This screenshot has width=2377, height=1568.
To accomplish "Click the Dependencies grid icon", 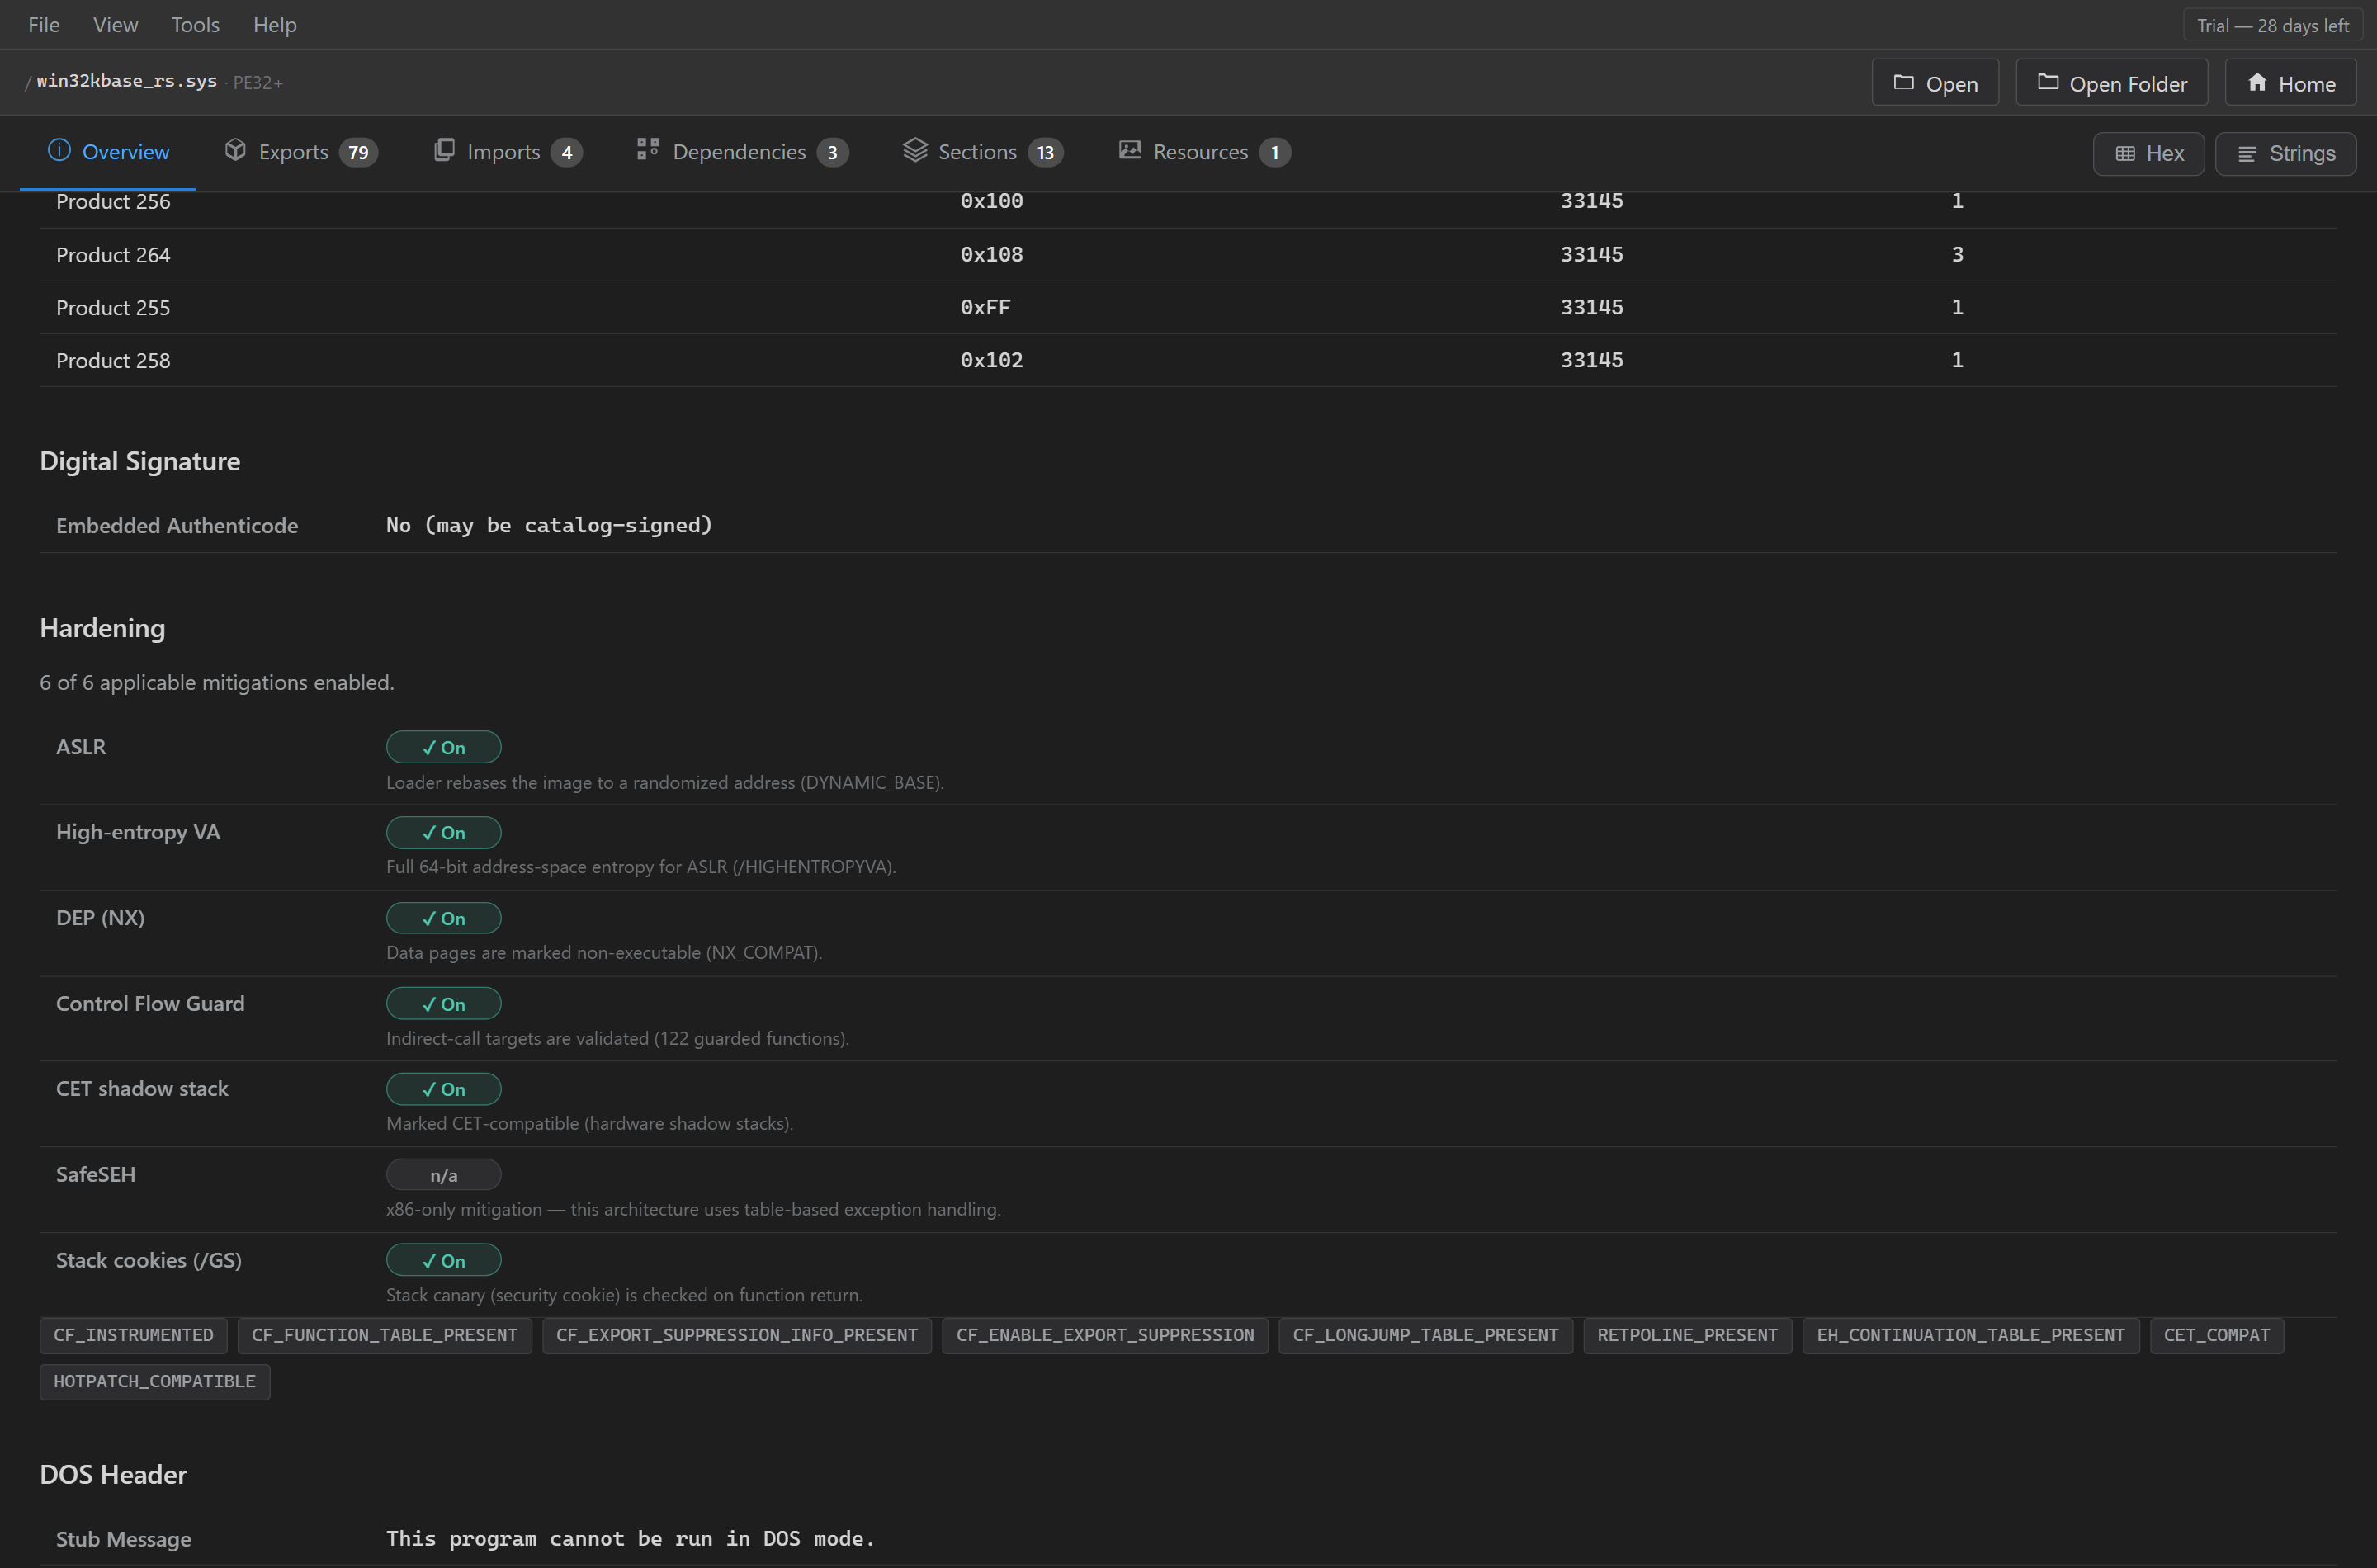I will [x=648, y=150].
